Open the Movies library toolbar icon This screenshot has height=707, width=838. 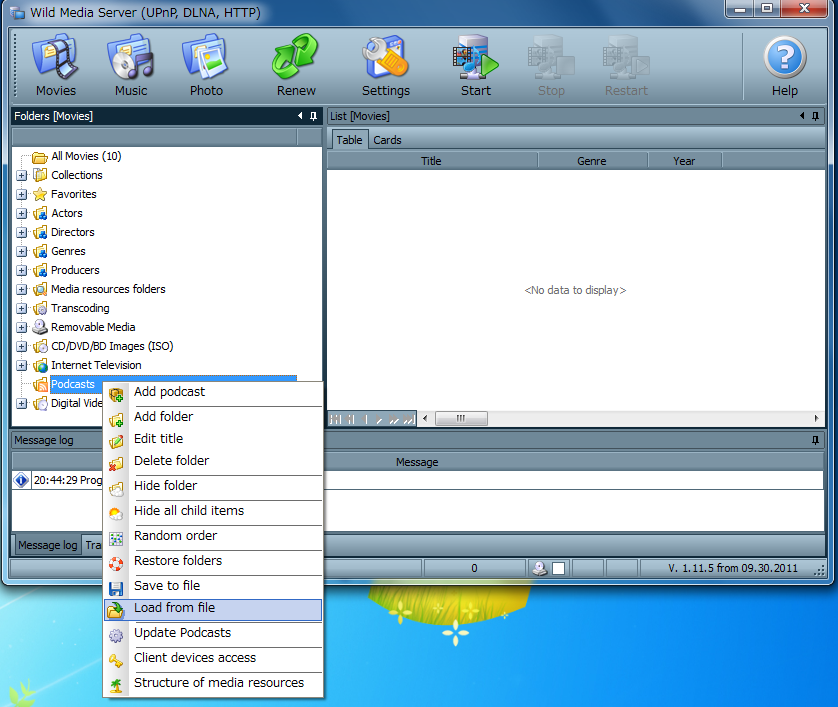click(x=56, y=65)
